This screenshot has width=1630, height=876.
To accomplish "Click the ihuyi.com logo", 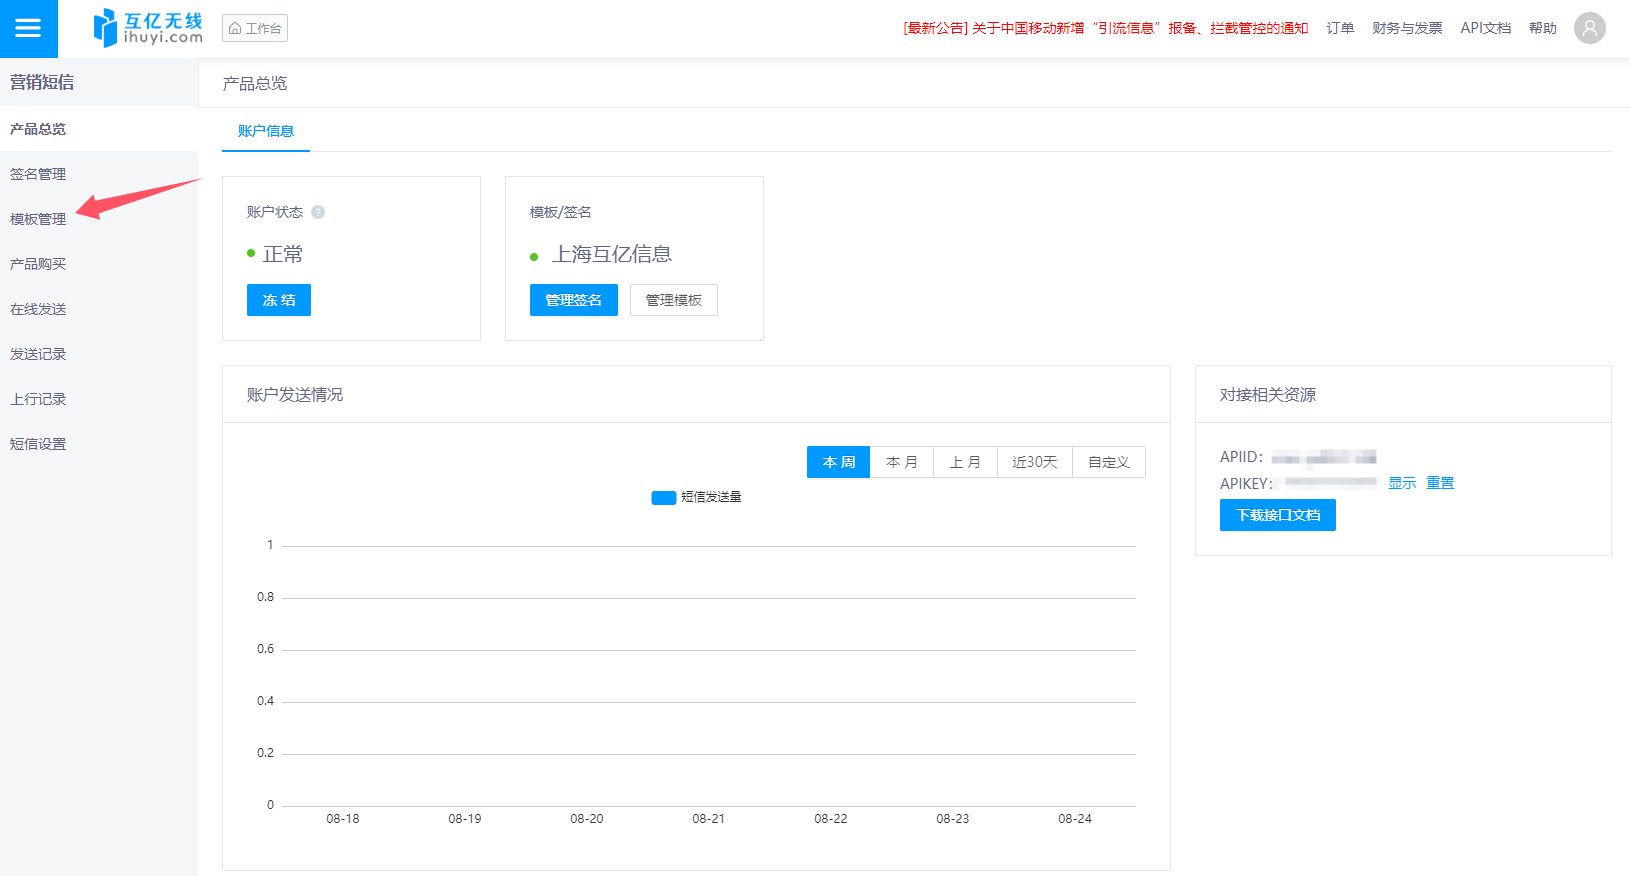I will pyautogui.click(x=148, y=28).
